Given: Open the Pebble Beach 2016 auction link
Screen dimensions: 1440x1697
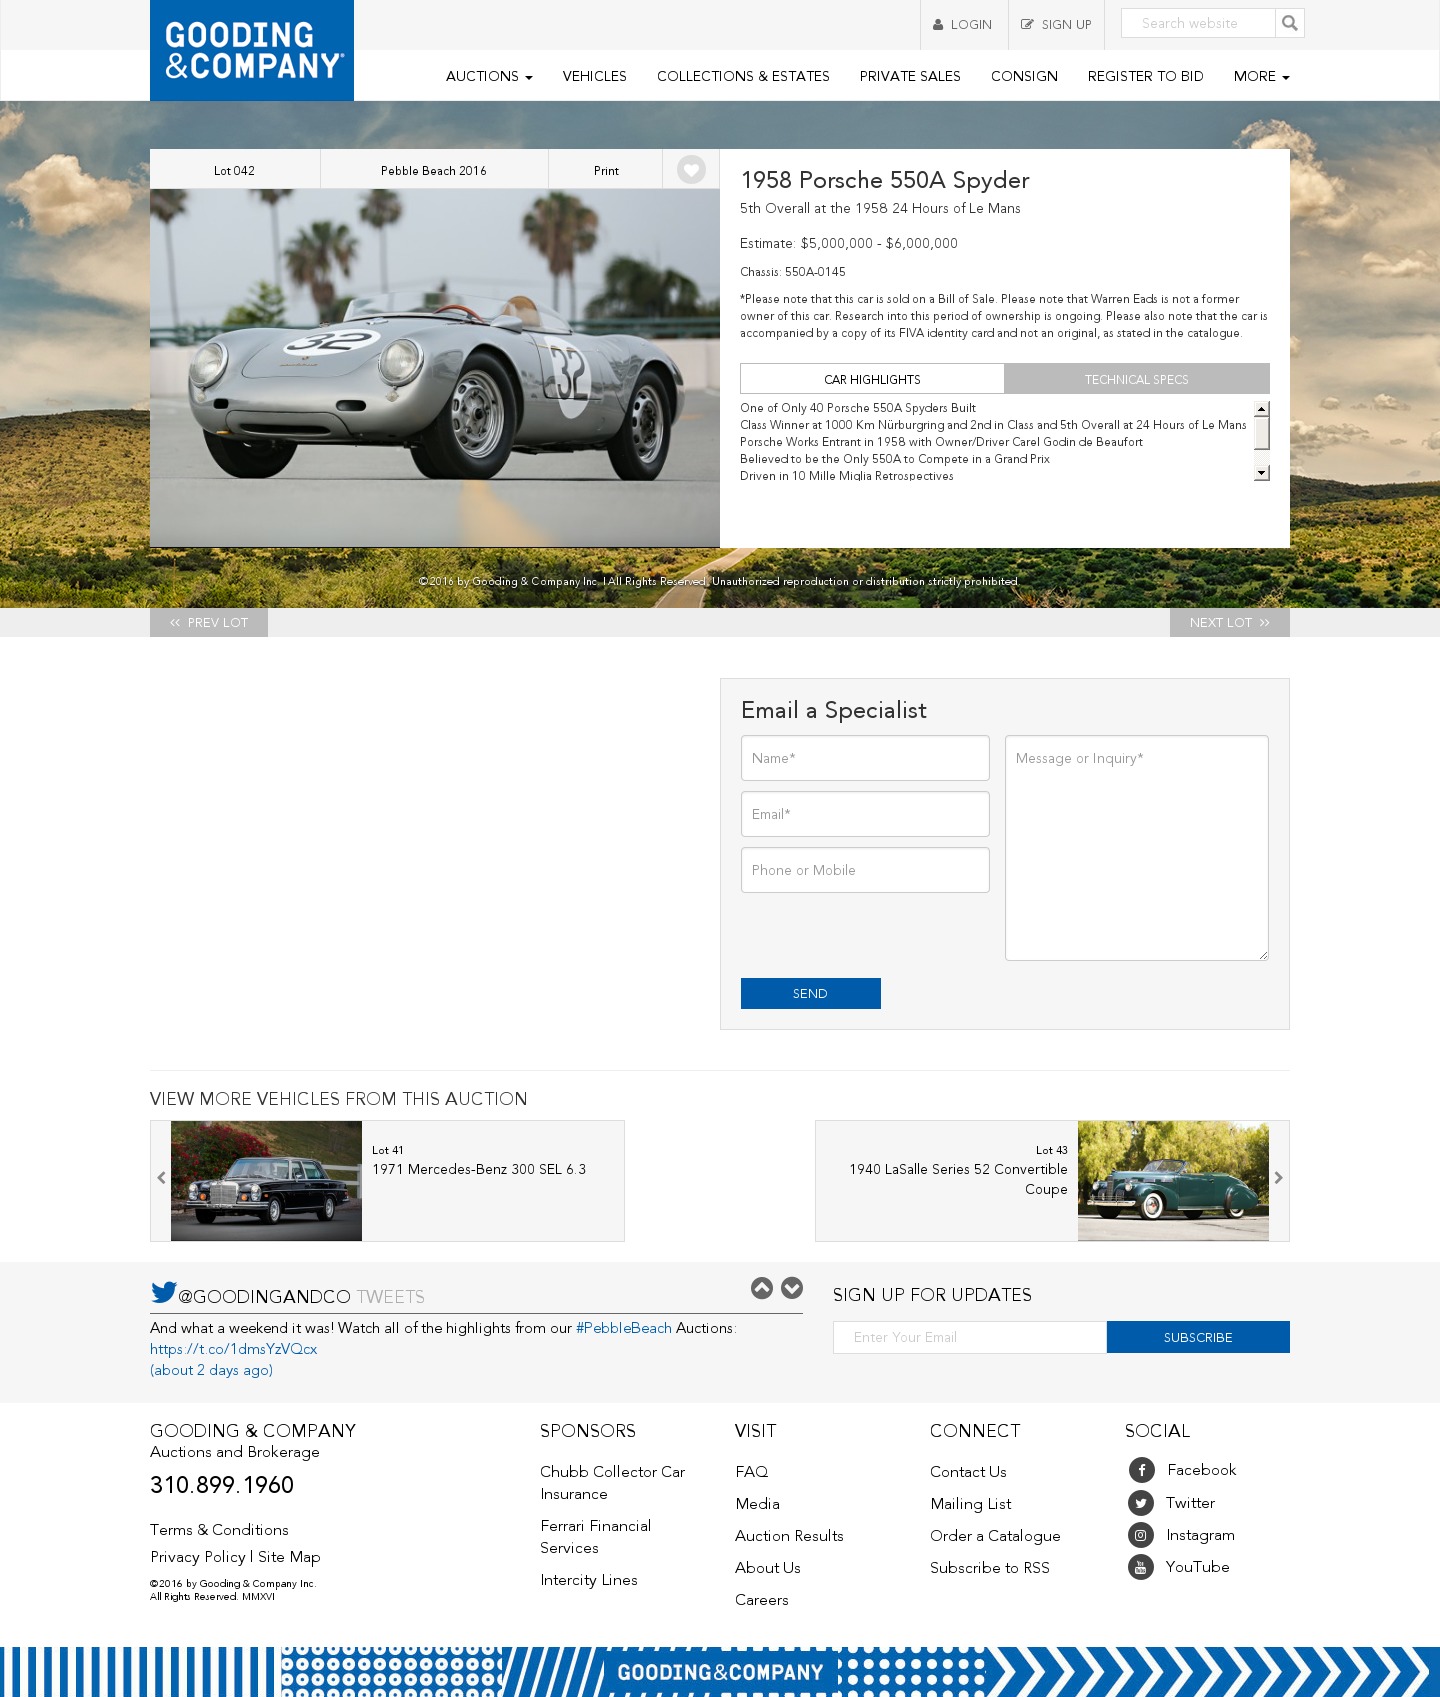Looking at the screenshot, I should pos(434,170).
